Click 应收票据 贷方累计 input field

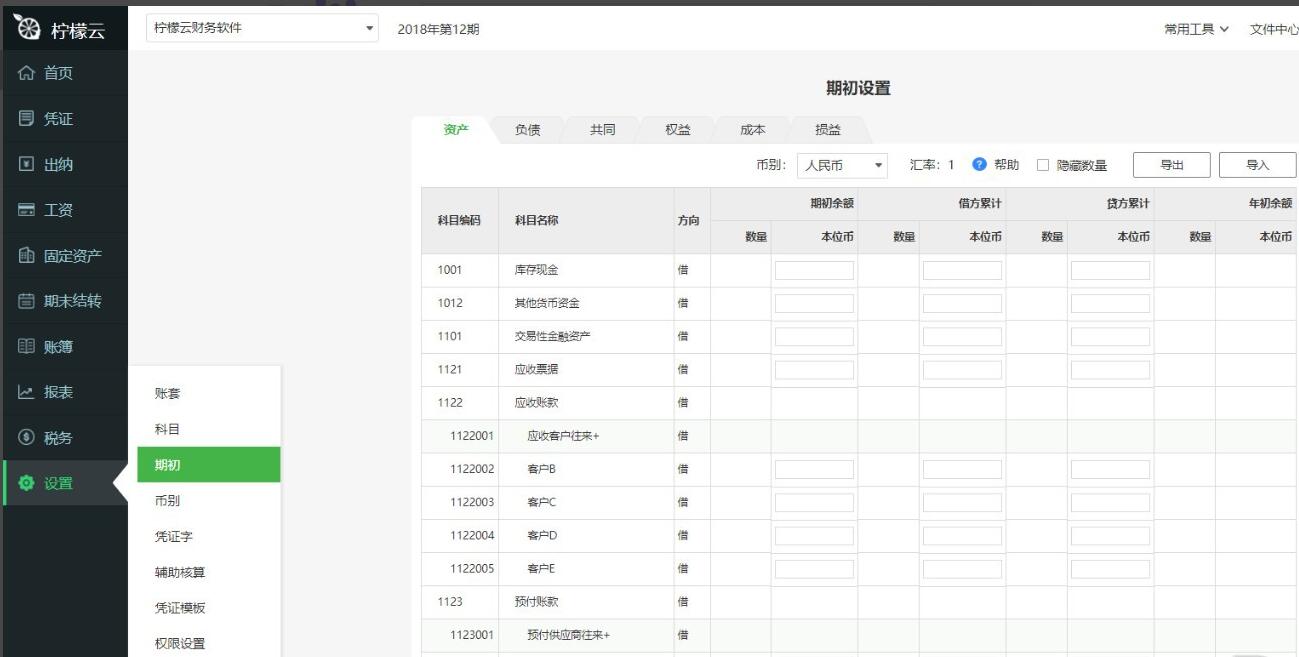pos(1110,370)
